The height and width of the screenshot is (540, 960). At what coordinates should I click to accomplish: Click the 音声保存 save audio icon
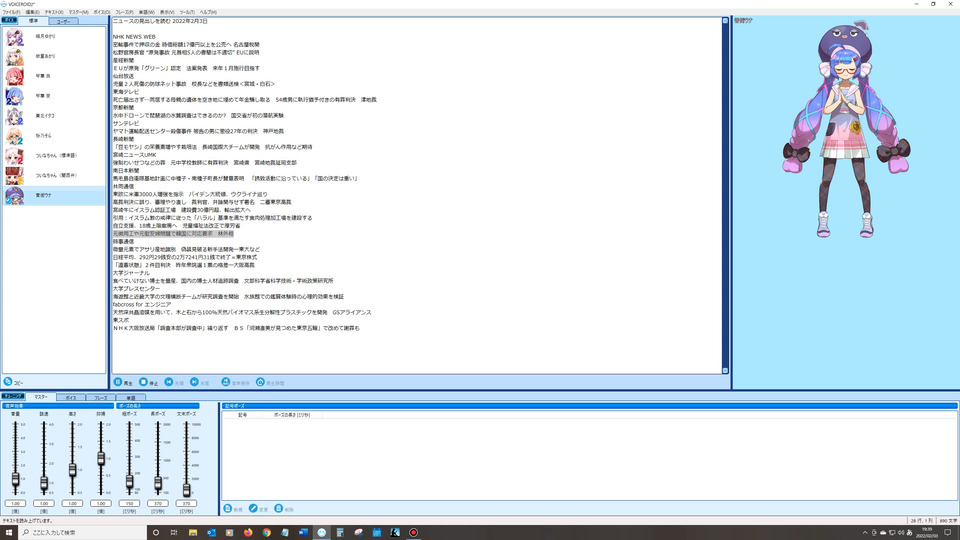[x=226, y=382]
